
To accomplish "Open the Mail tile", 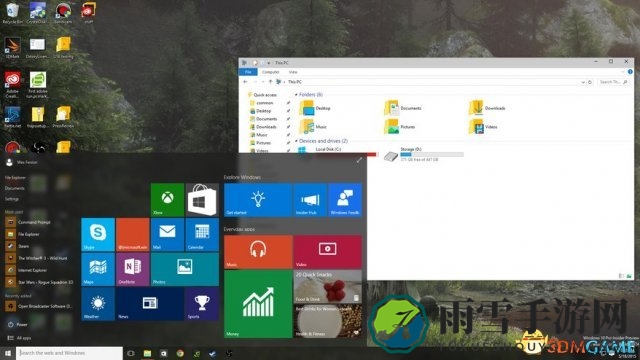I will pos(167,234).
